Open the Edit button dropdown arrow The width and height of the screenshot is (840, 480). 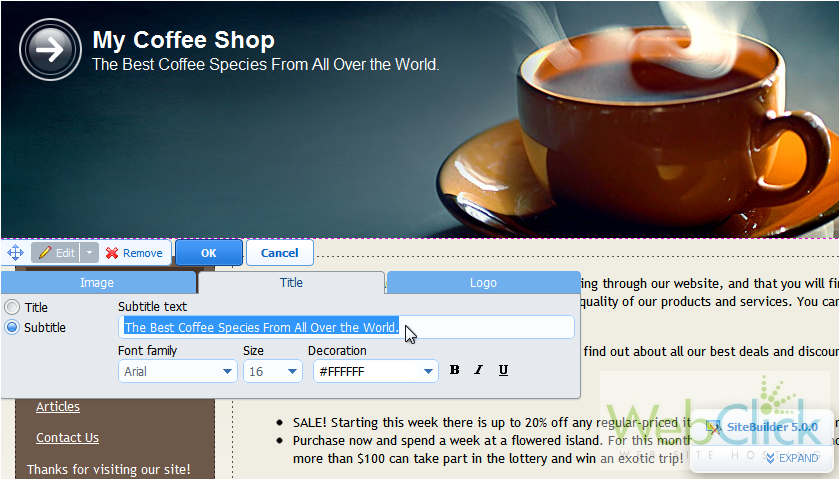[x=89, y=252]
